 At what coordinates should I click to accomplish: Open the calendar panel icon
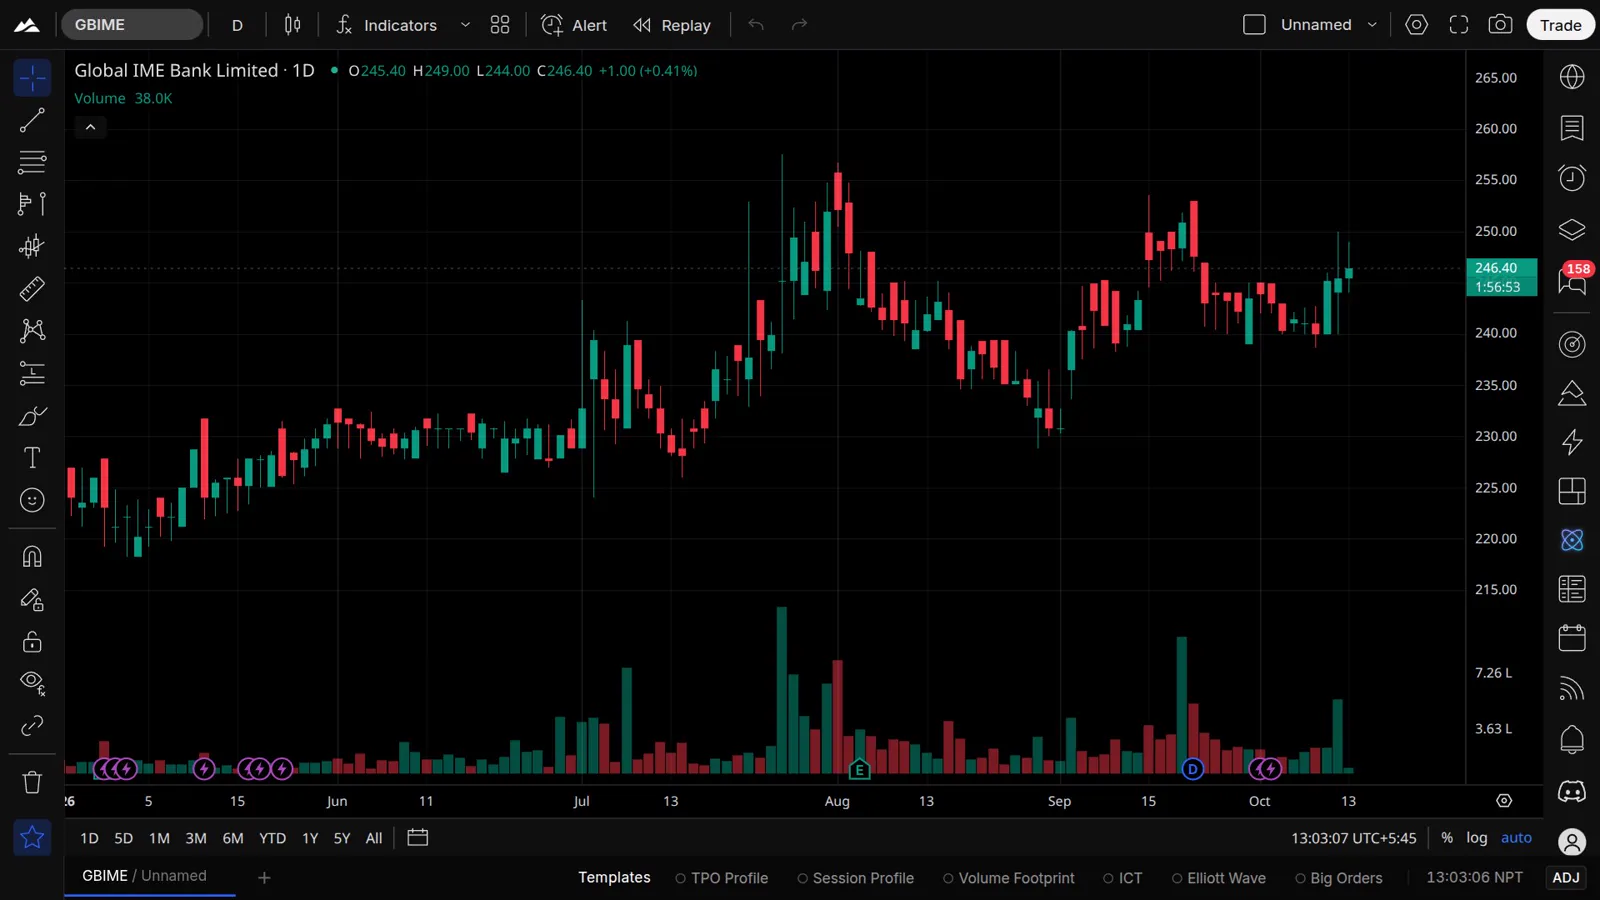pyautogui.click(x=1572, y=638)
